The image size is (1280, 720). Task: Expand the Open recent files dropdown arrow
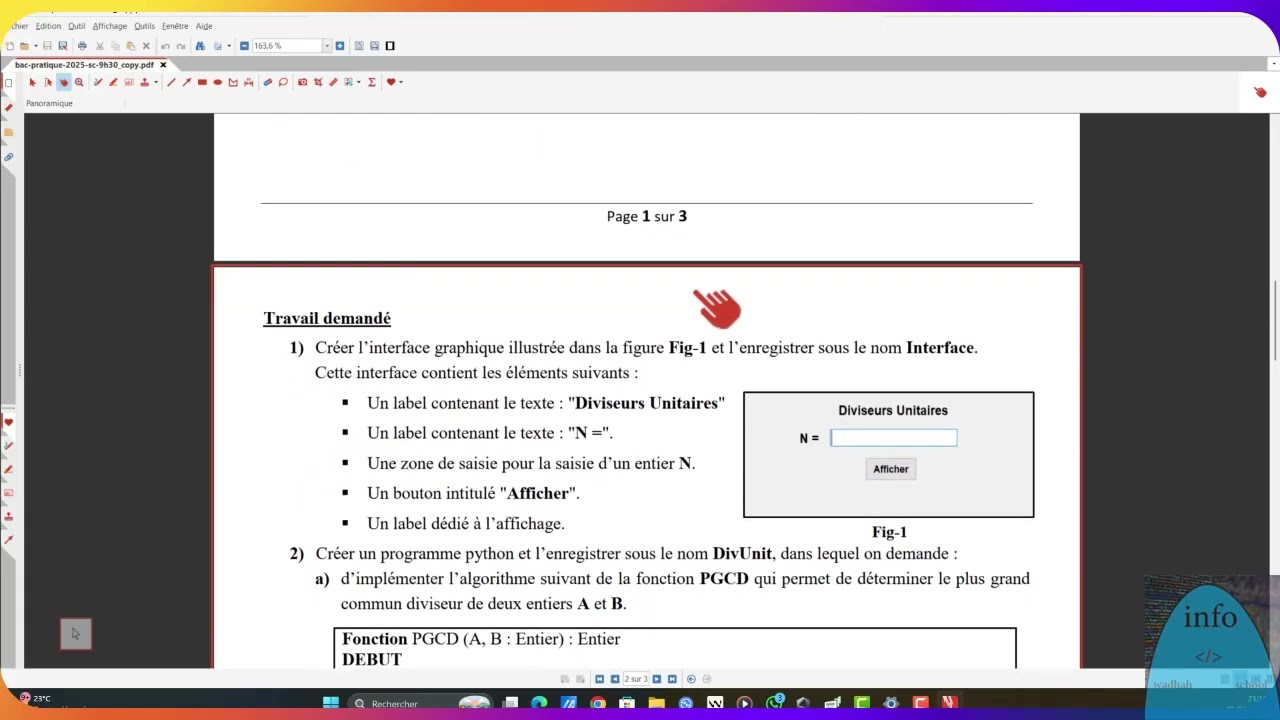(x=36, y=46)
